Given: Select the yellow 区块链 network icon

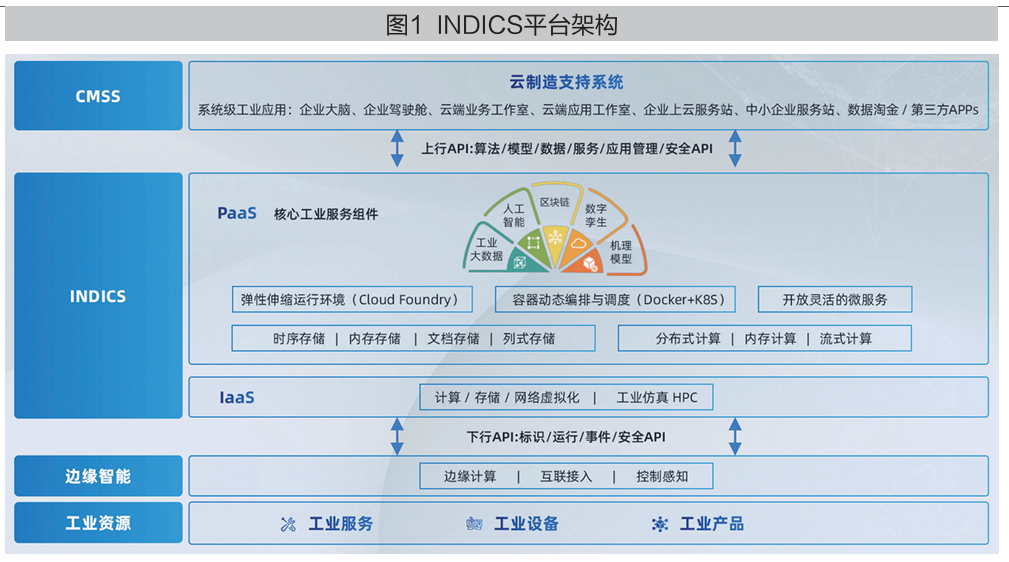Looking at the screenshot, I should point(555,237).
